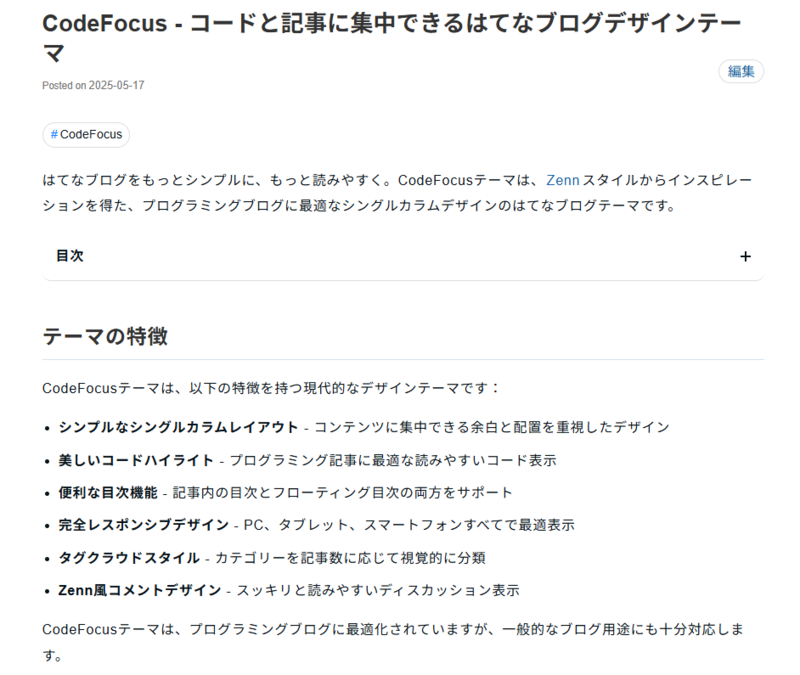This screenshot has width=800, height=675.
Task: Select the plus icon next to 目次
Action: (x=745, y=256)
